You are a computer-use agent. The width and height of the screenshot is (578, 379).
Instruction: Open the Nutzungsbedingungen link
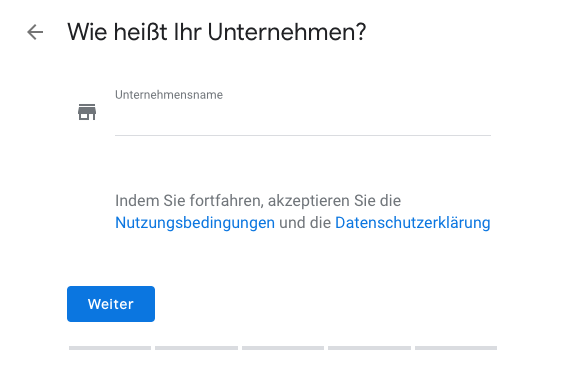click(x=195, y=223)
